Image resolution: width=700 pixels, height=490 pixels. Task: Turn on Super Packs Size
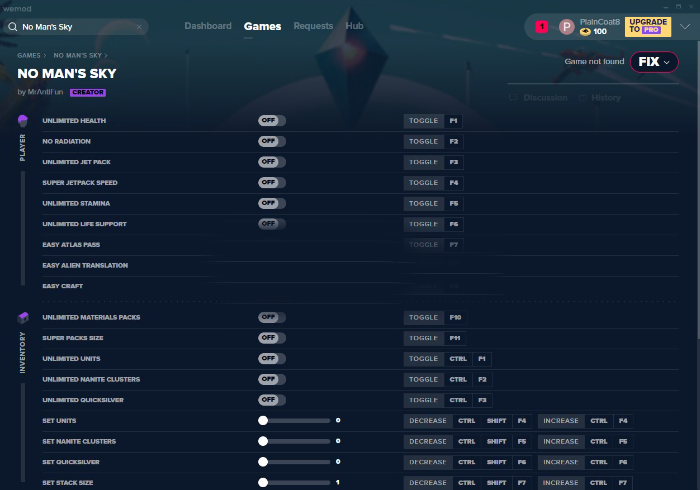(272, 338)
